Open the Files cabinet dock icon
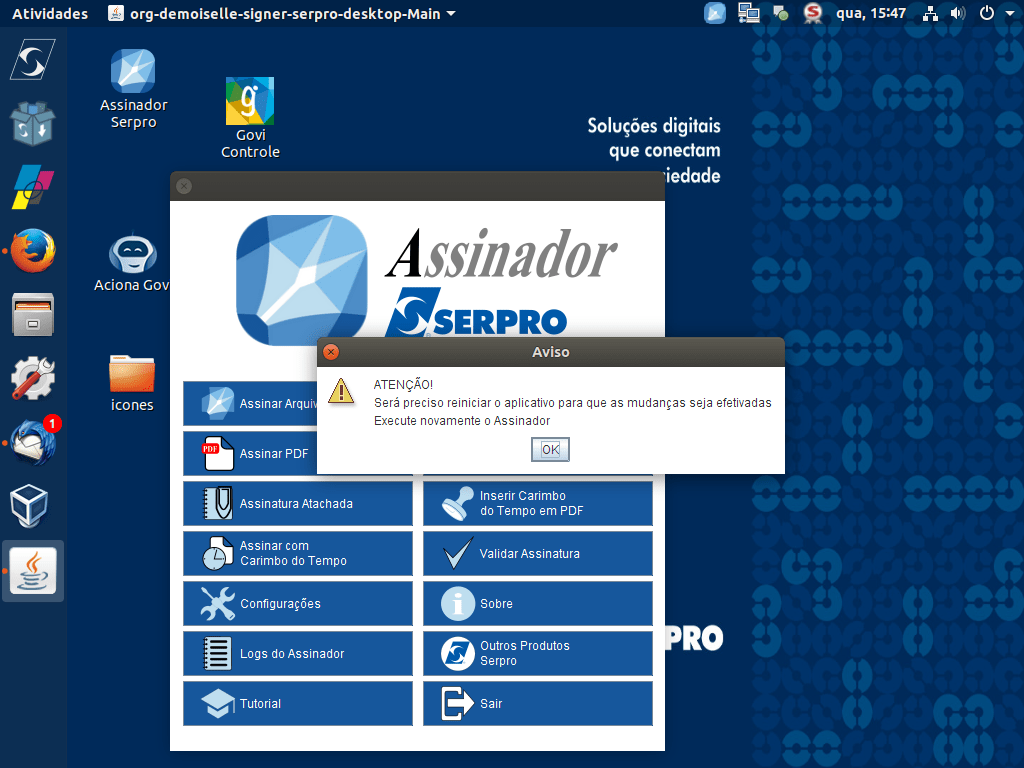1024x768 pixels. pyautogui.click(x=33, y=315)
